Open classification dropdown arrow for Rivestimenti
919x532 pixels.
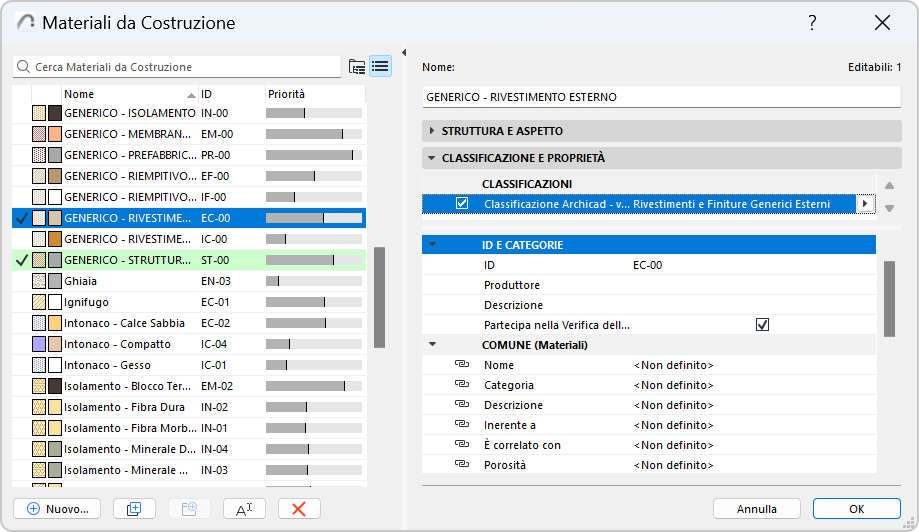pos(865,204)
